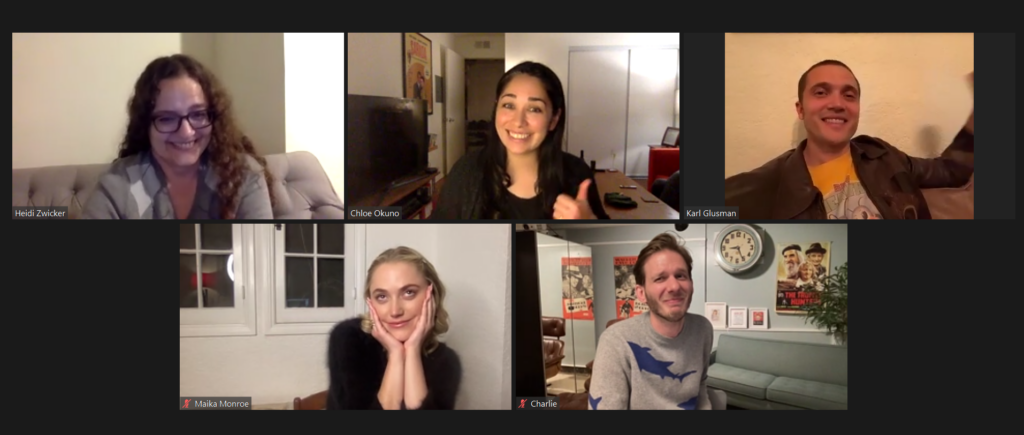Click the Karl Glusman name label

tap(711, 213)
